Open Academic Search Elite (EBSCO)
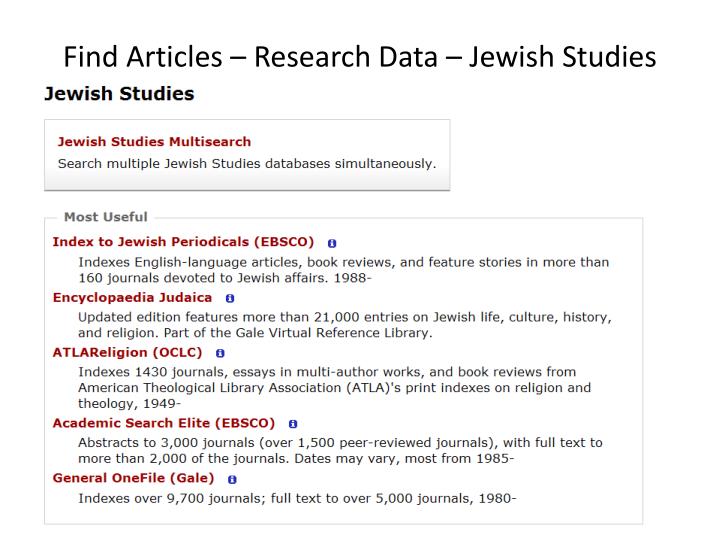This screenshot has height=540, width=720. (163, 423)
